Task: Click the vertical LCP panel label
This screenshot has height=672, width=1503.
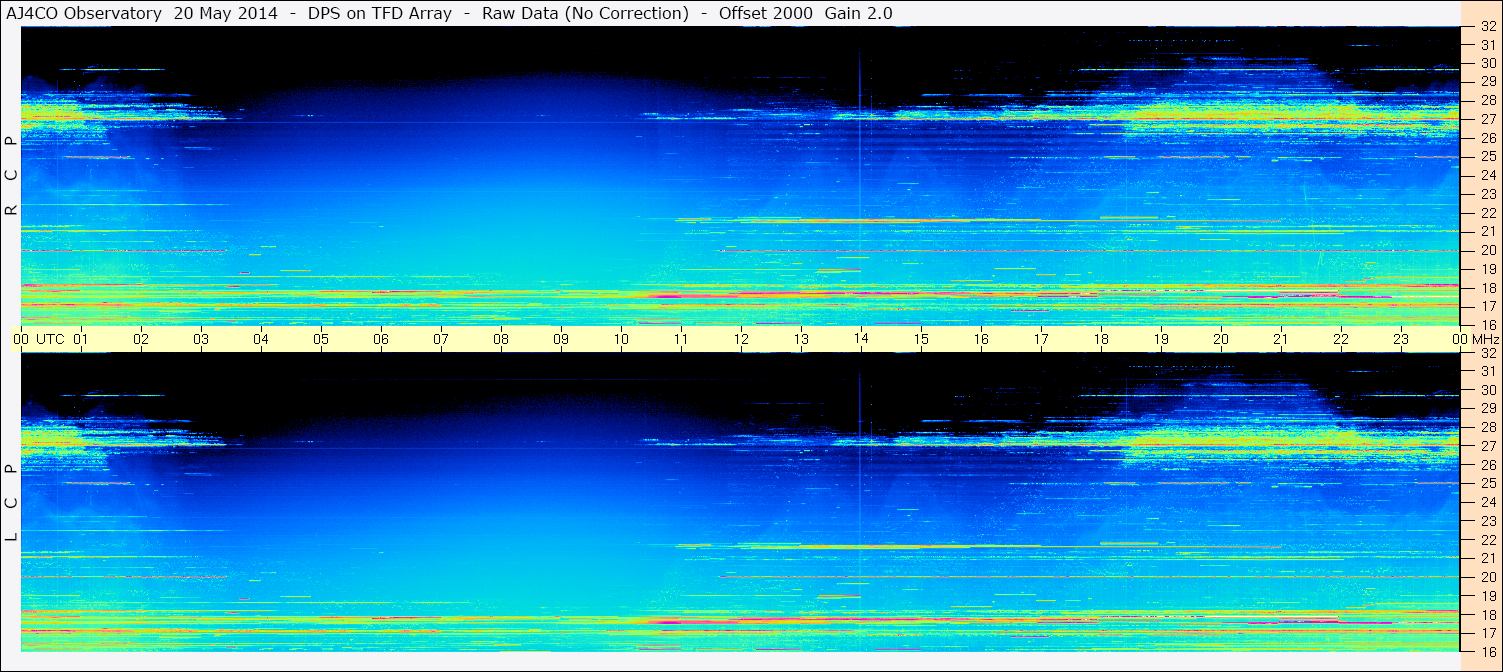Action: point(12,502)
